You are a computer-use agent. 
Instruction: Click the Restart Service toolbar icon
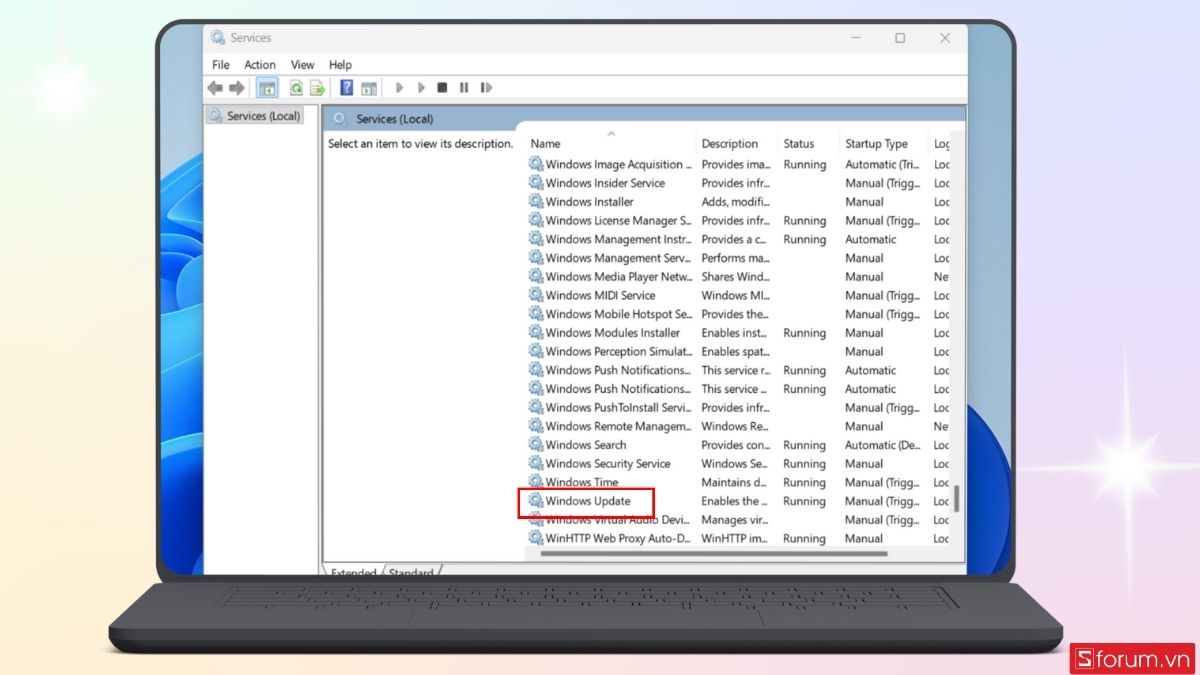pos(486,88)
